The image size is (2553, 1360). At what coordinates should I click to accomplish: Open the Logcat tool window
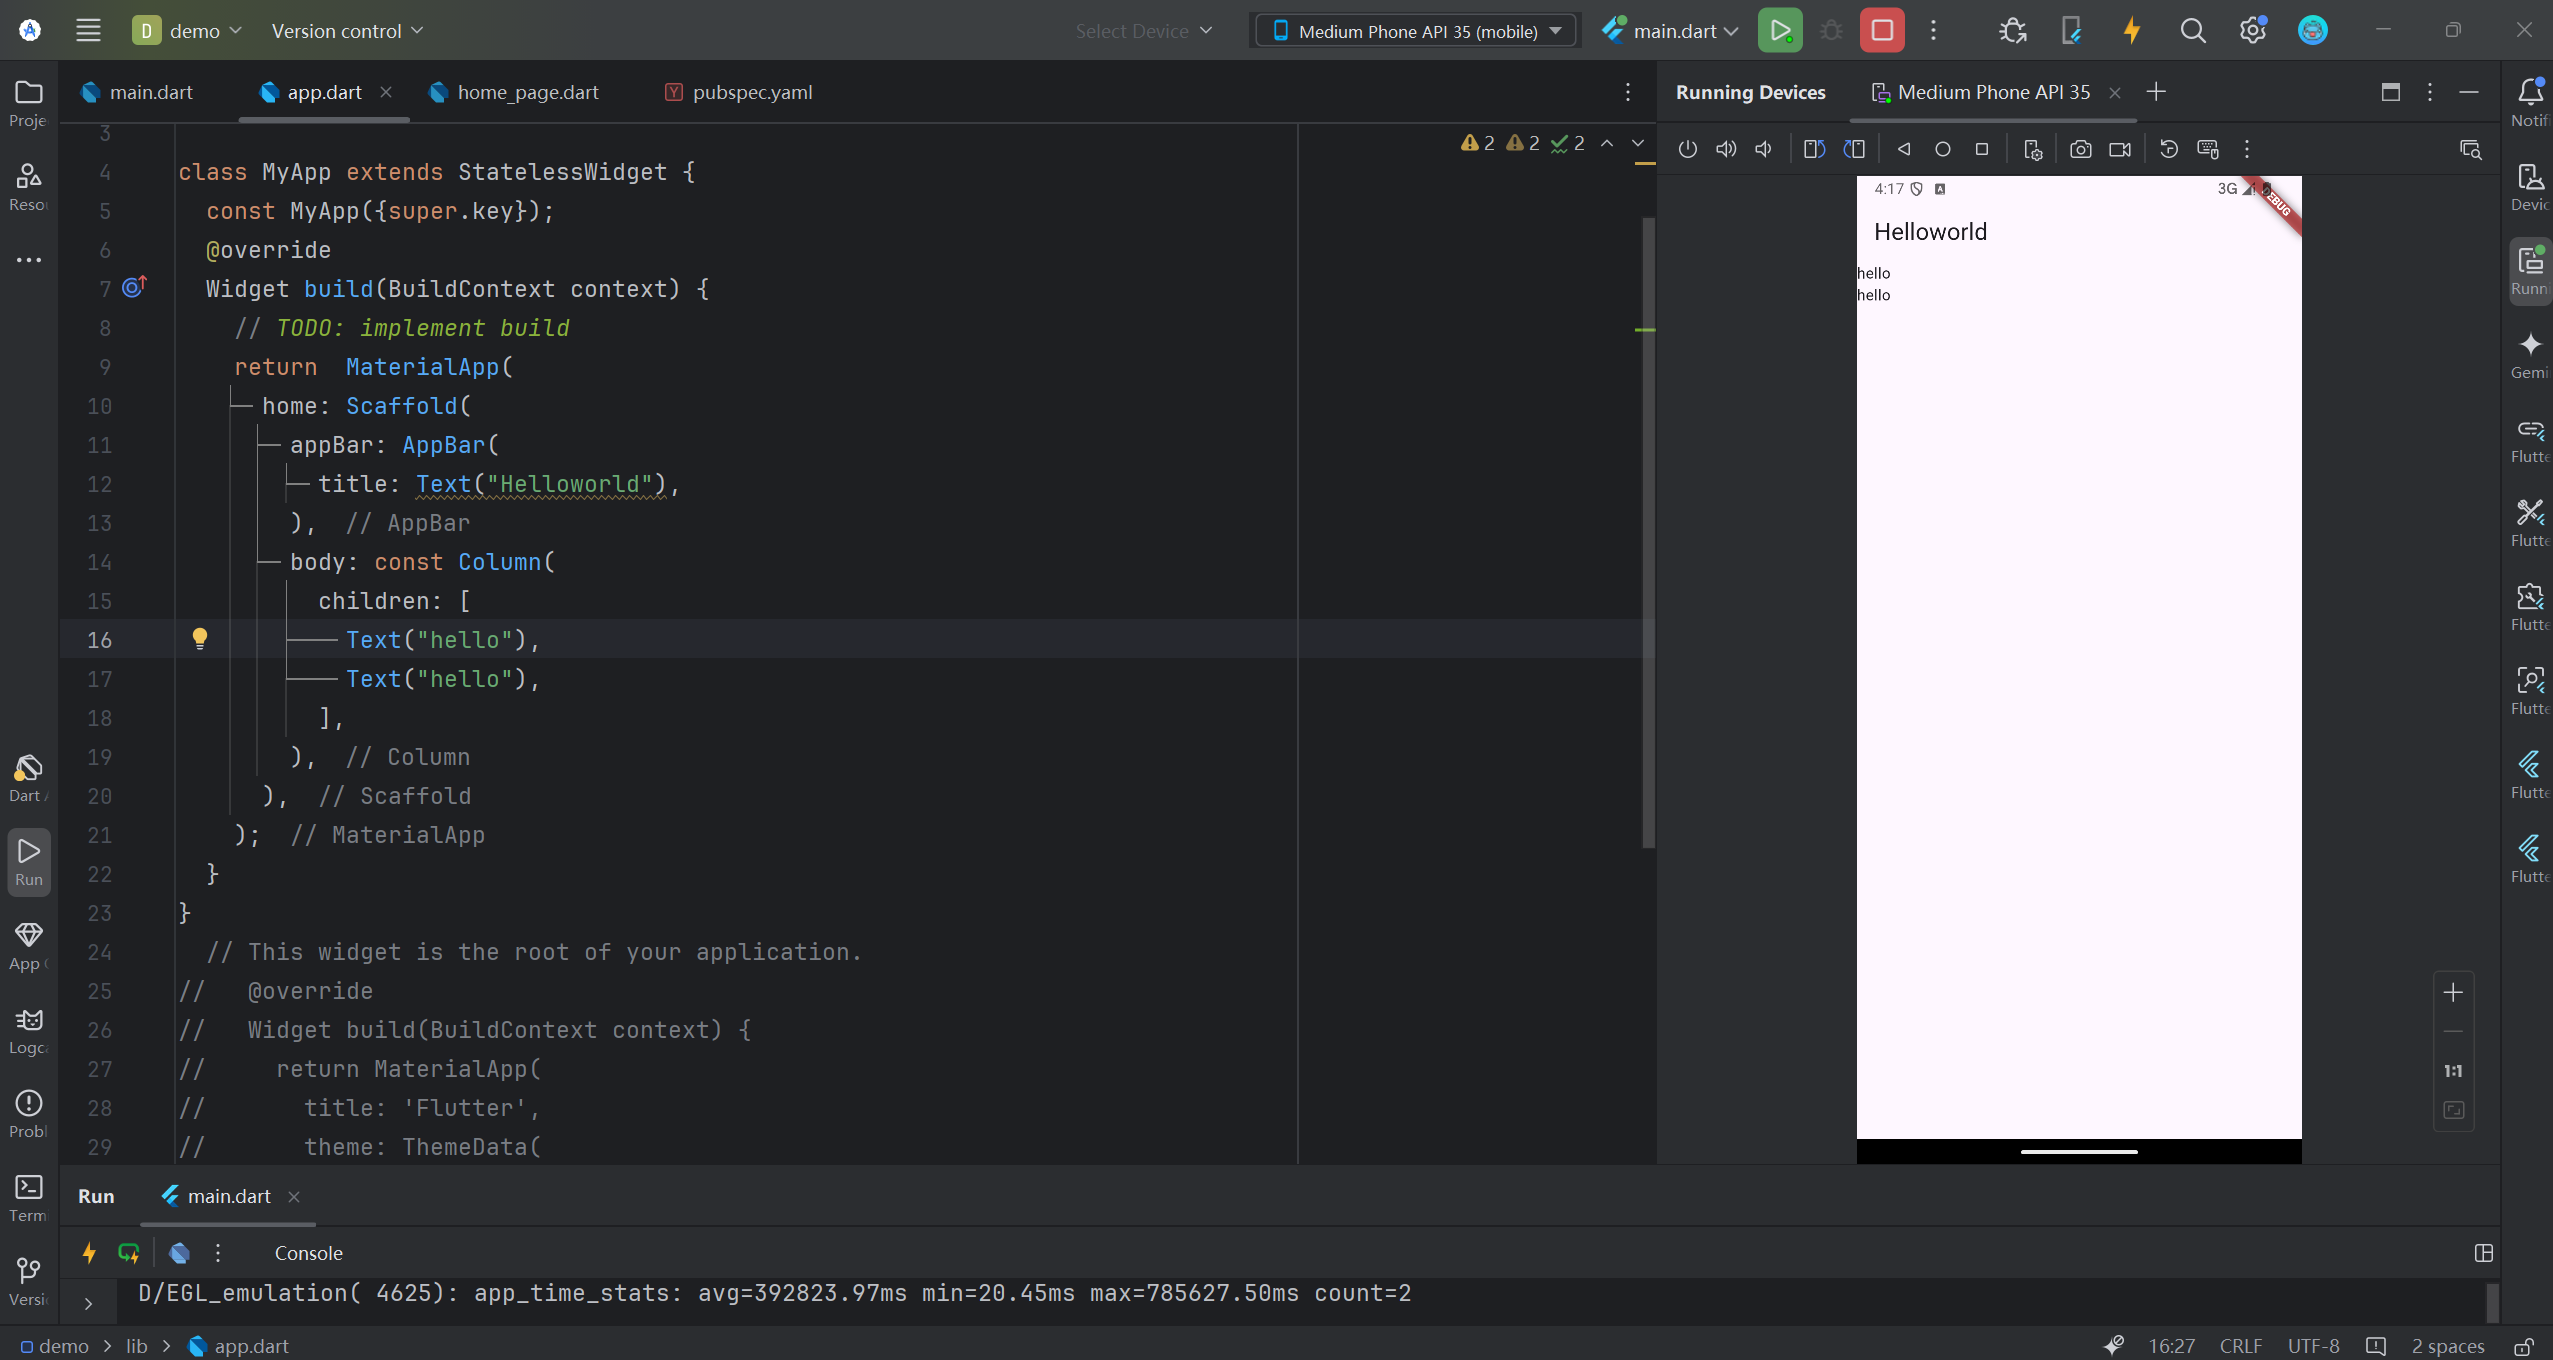coord(28,1030)
